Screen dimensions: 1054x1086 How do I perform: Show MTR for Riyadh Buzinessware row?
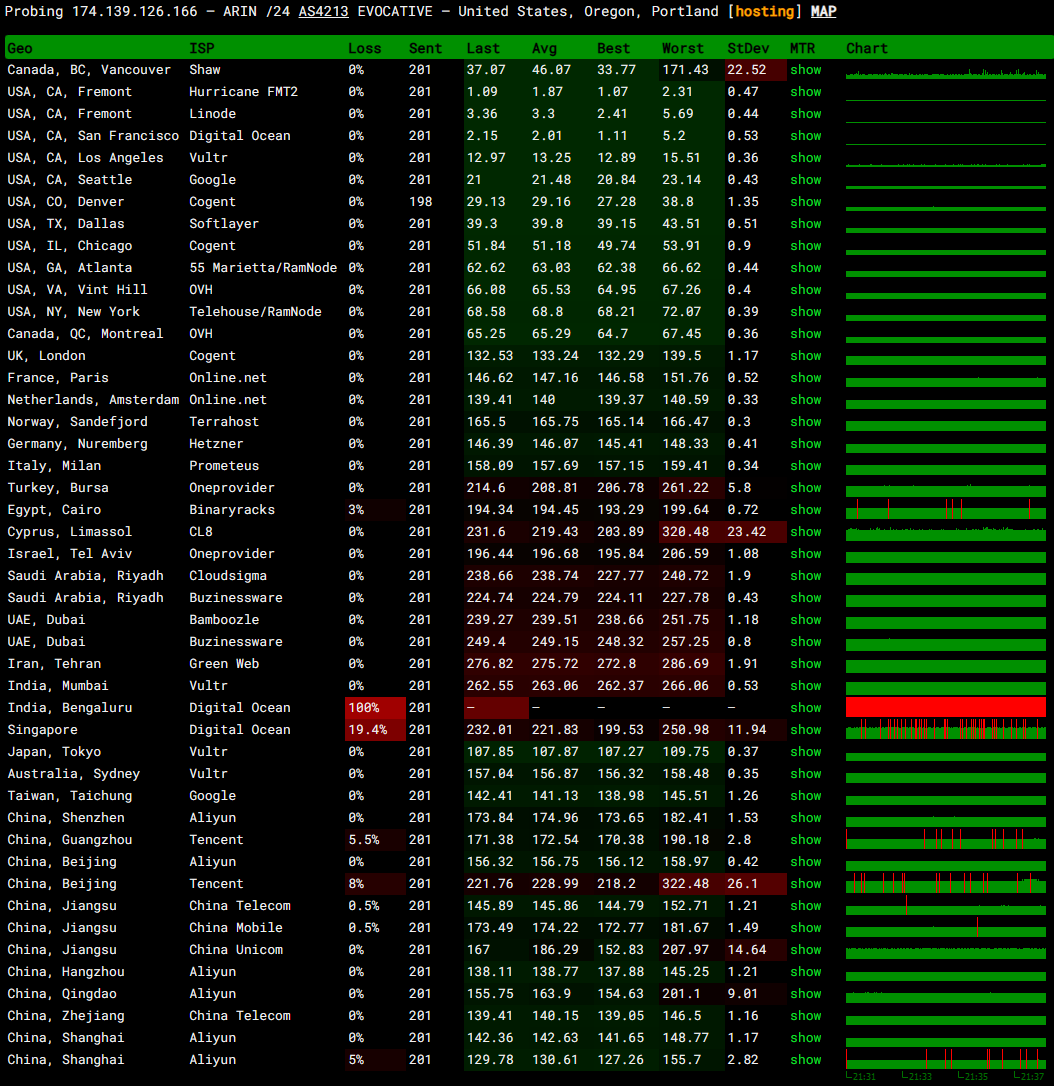pyautogui.click(x=806, y=598)
